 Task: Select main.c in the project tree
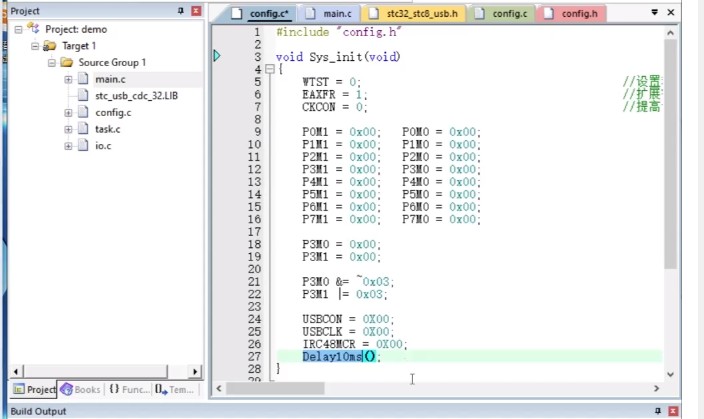[x=110, y=79]
